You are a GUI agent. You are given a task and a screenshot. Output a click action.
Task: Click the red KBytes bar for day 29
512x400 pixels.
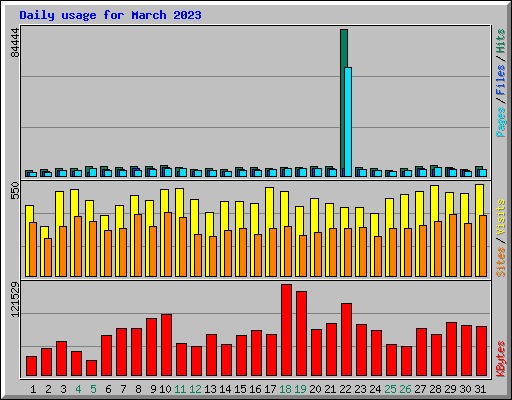pyautogui.click(x=451, y=349)
